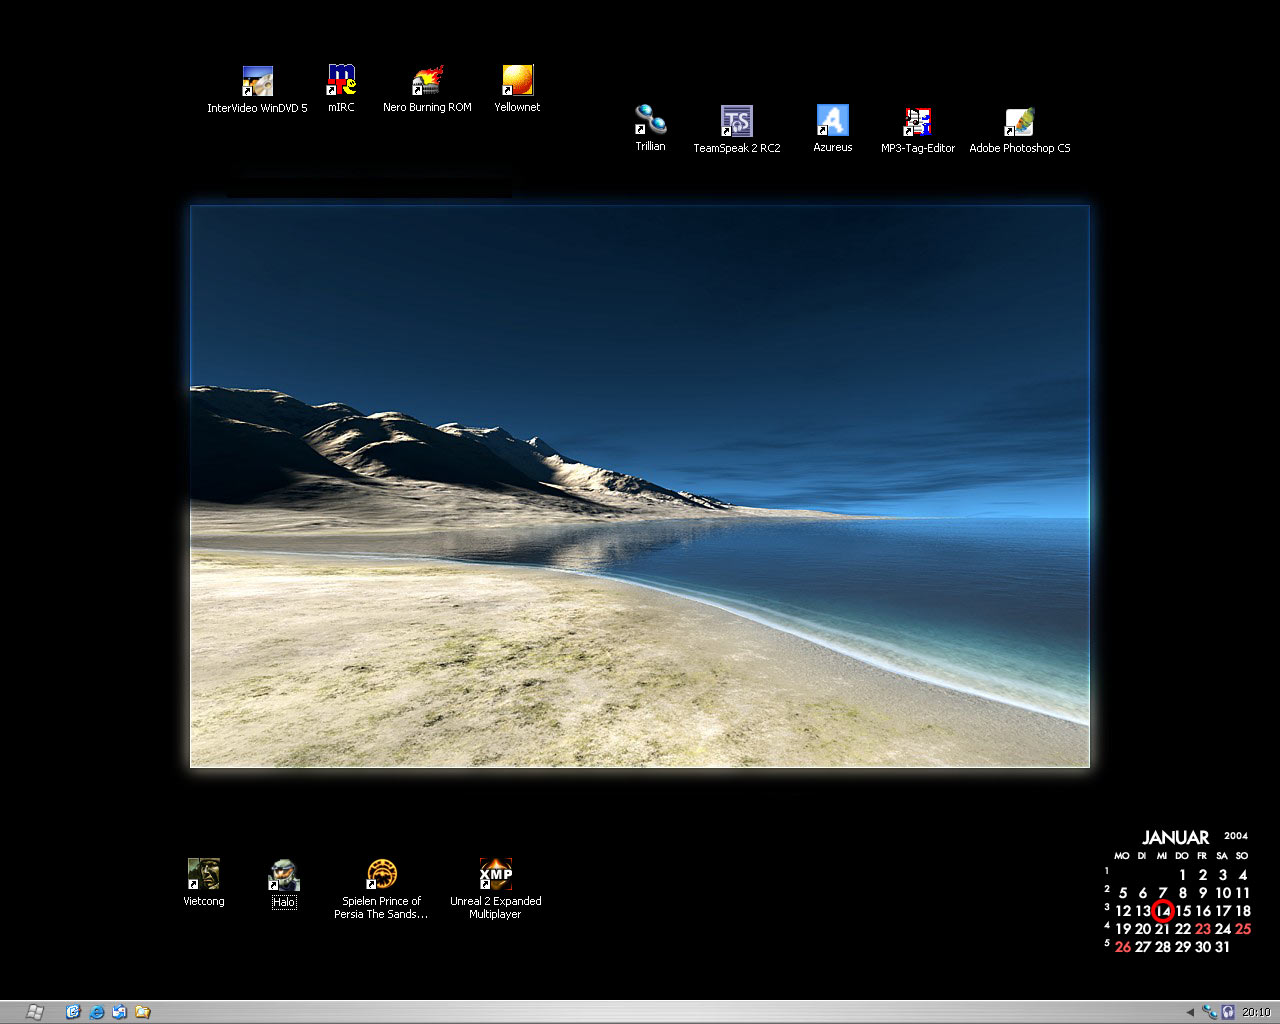Select Prince of Persia game shortcut
The image size is (1280, 1024).
pyautogui.click(x=381, y=875)
